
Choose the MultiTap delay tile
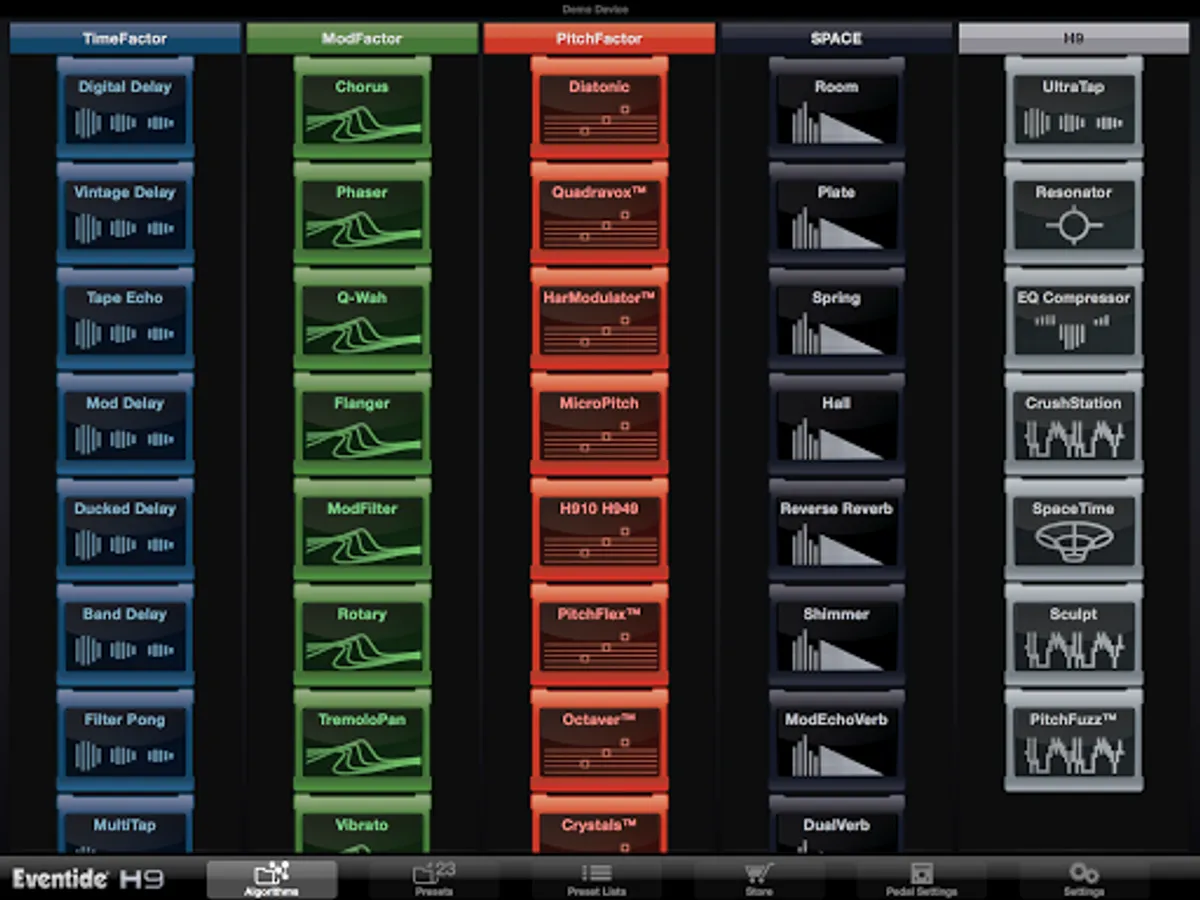tap(125, 825)
